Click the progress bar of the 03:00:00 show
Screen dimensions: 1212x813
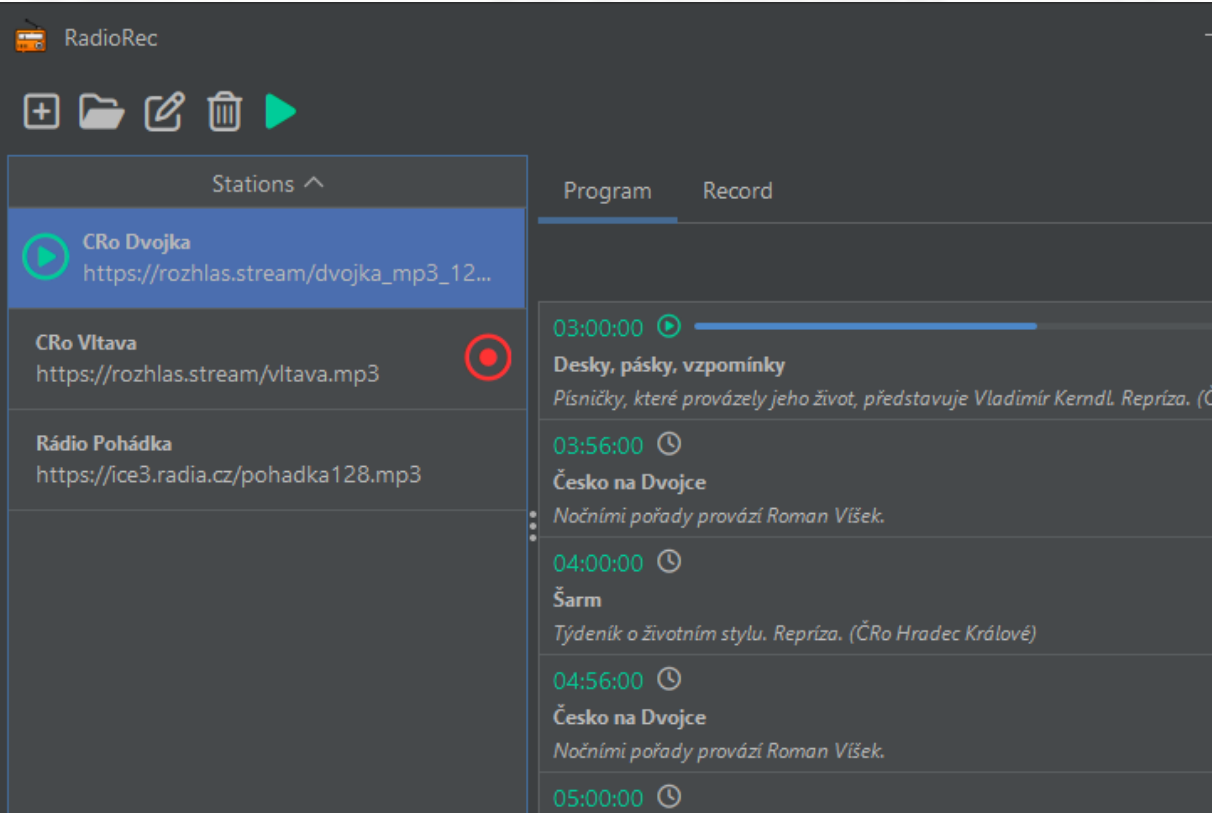[x=870, y=326]
